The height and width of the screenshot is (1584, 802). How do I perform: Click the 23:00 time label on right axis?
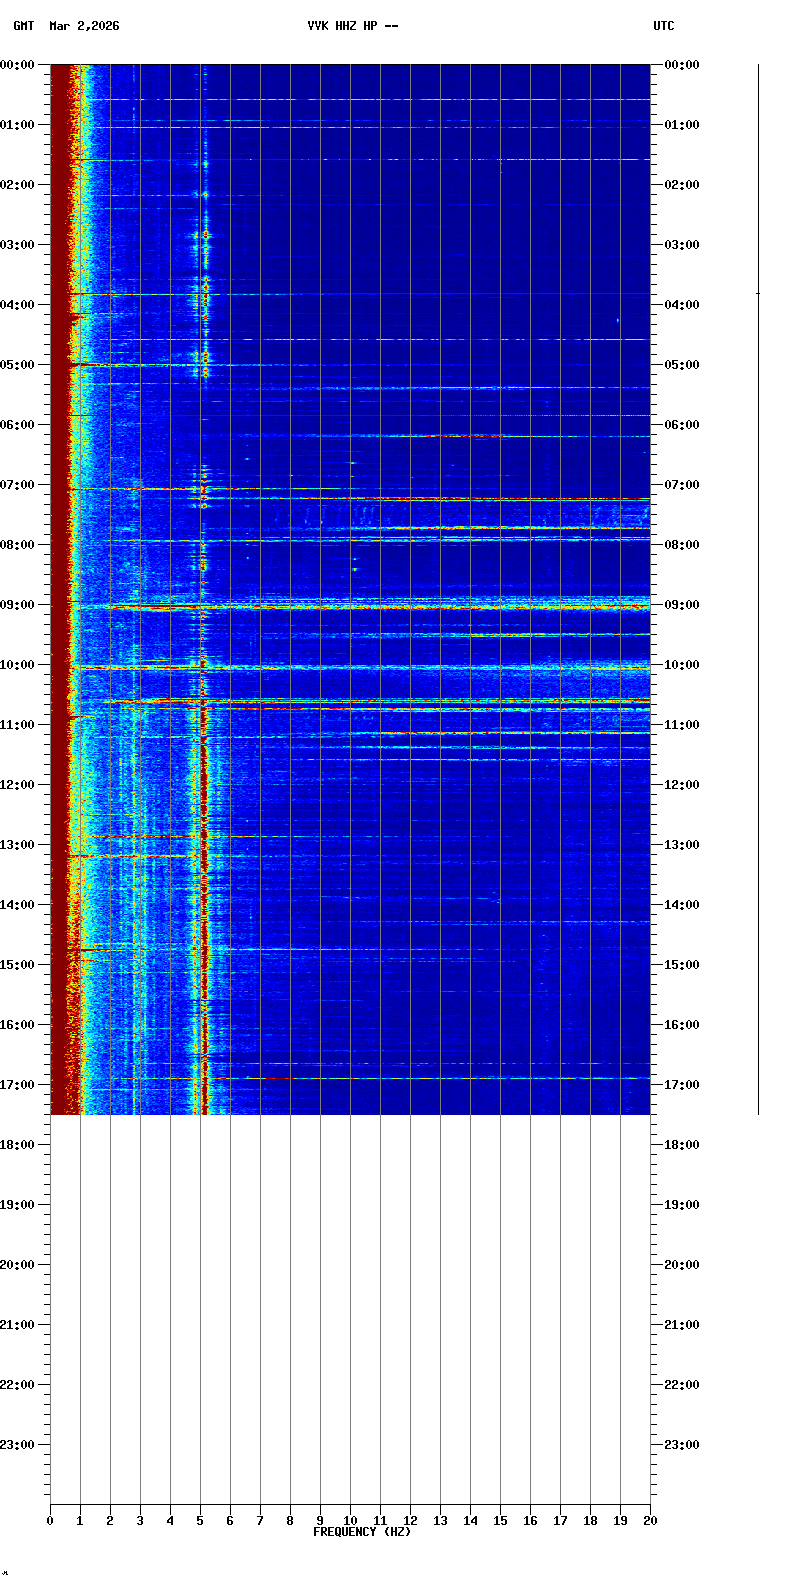coord(682,1445)
